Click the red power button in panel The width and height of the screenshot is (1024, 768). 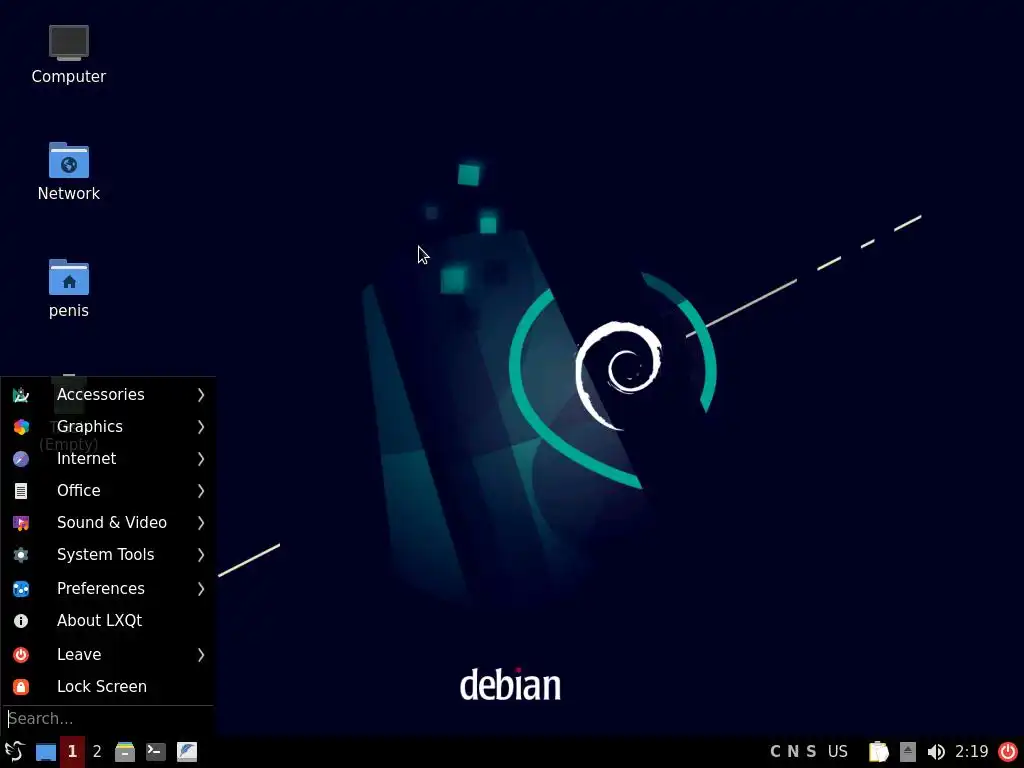pyautogui.click(x=1008, y=752)
